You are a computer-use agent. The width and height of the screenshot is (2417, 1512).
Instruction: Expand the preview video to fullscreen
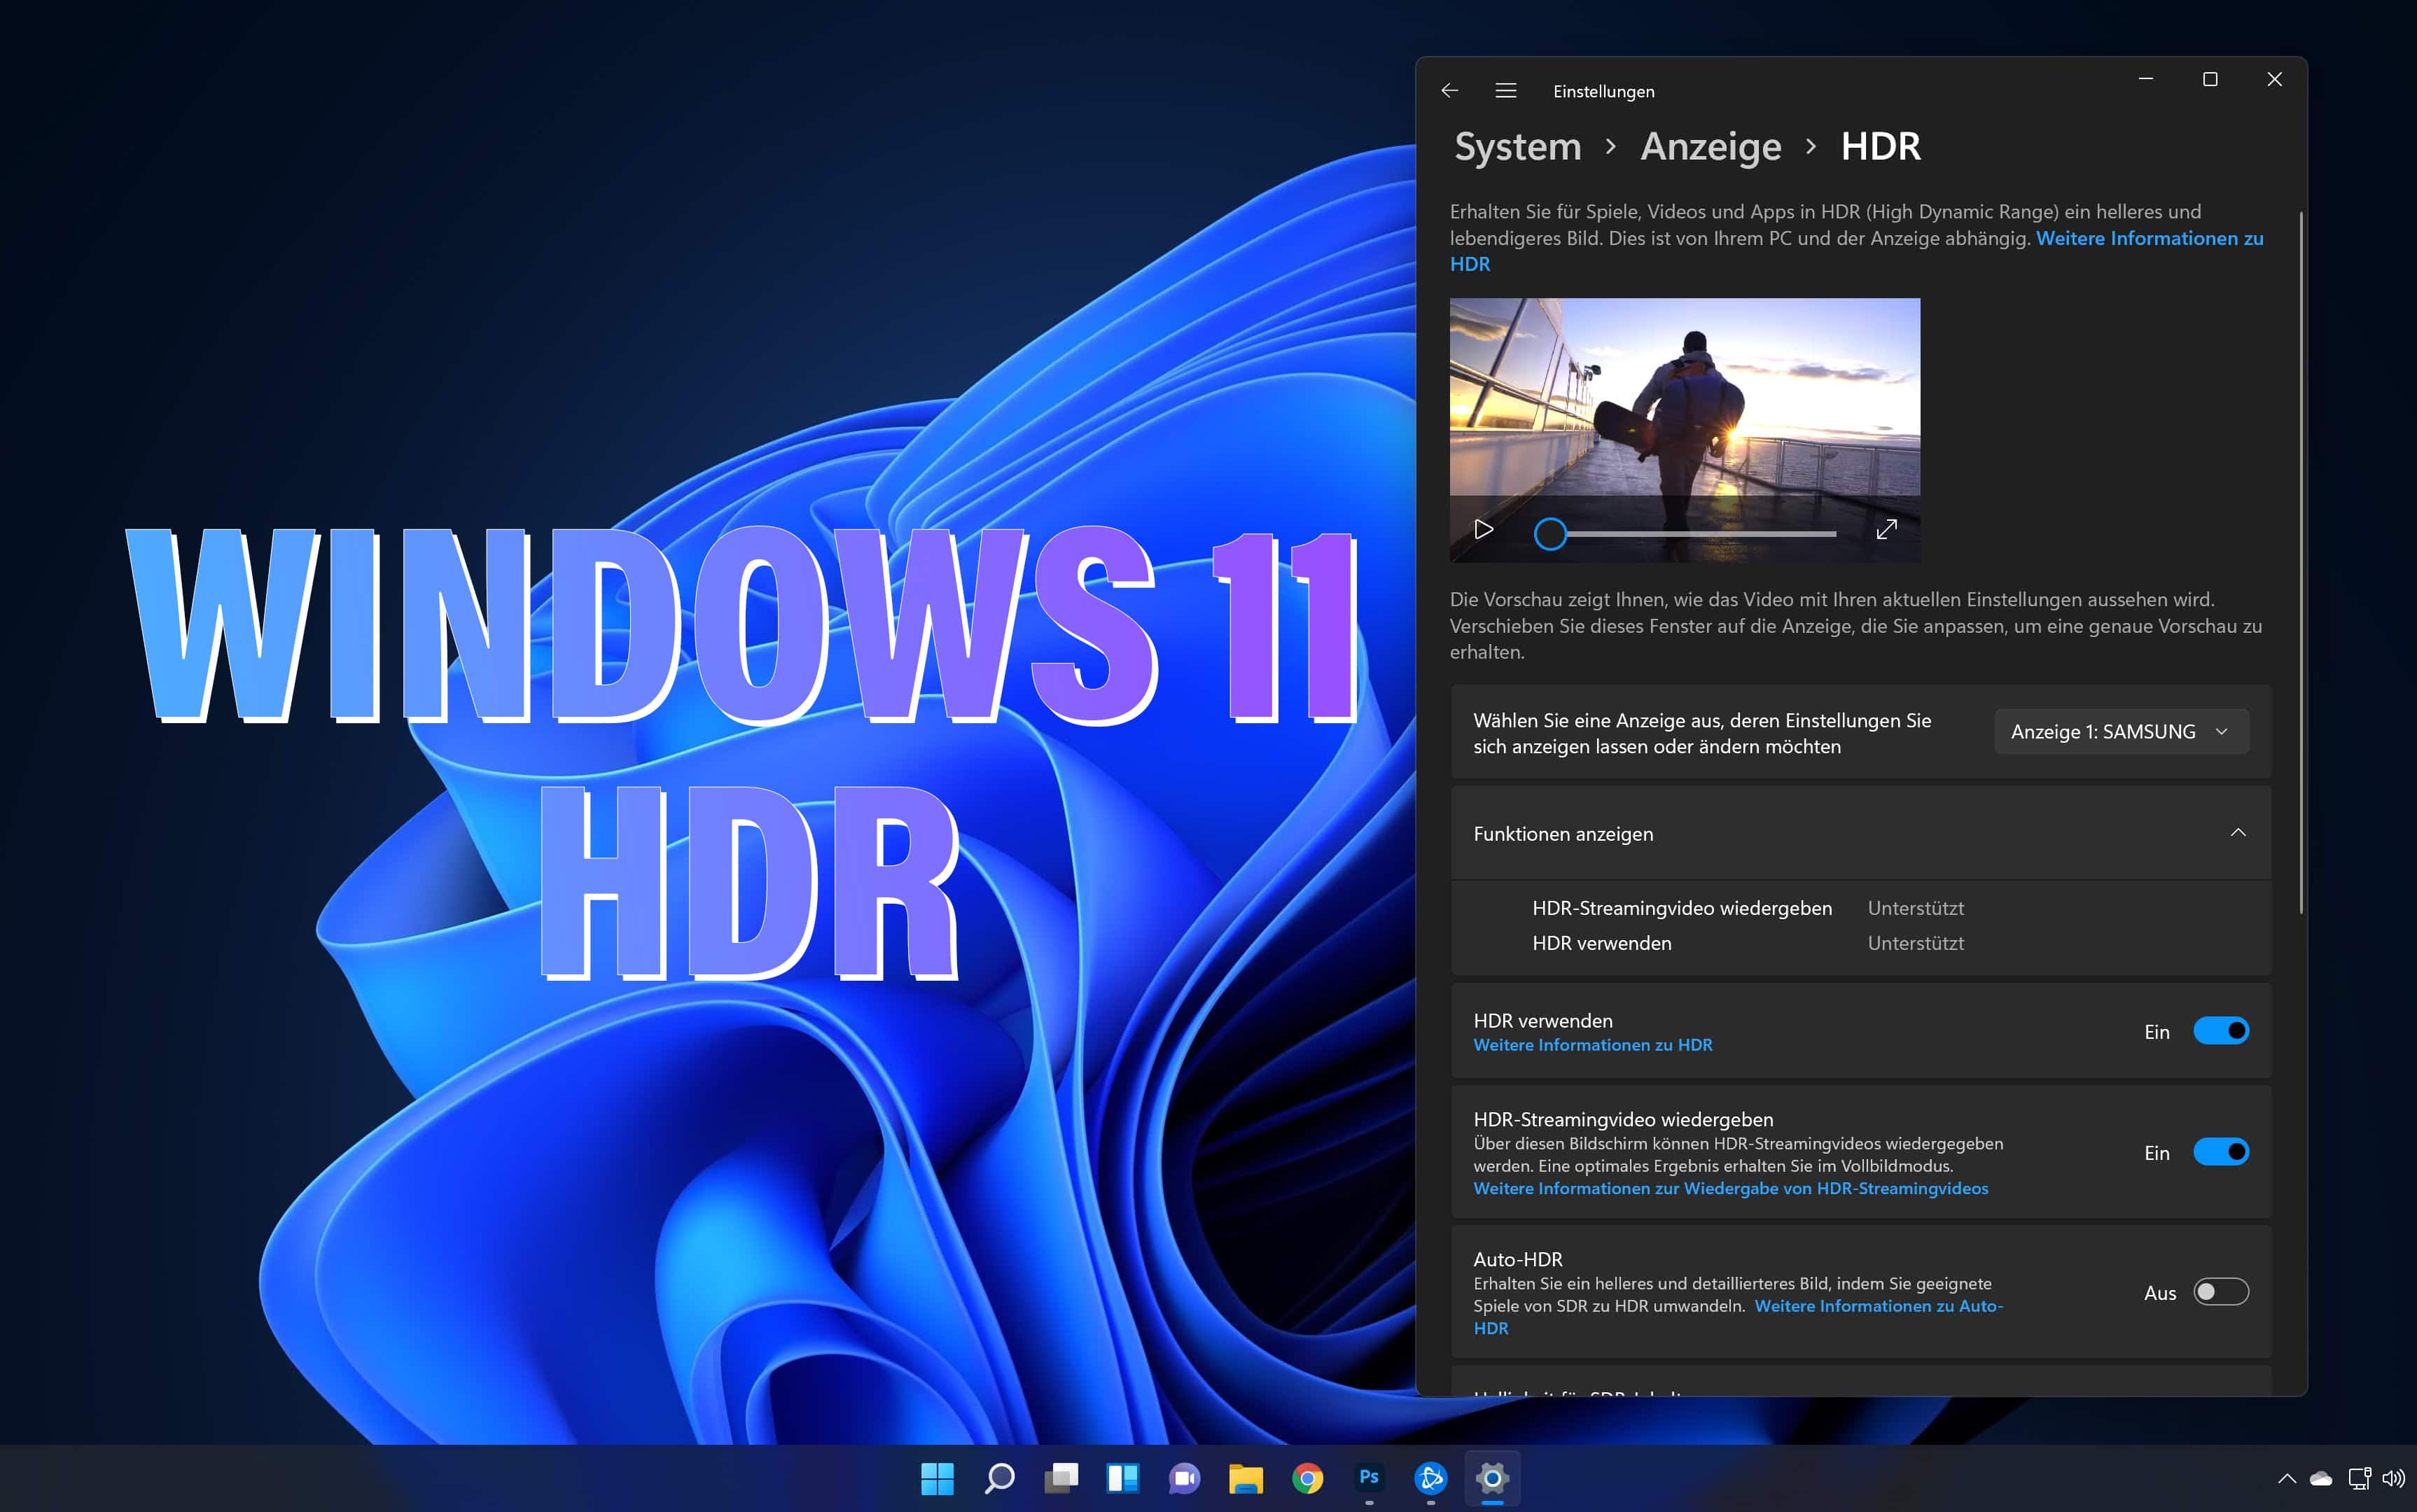tap(1886, 529)
